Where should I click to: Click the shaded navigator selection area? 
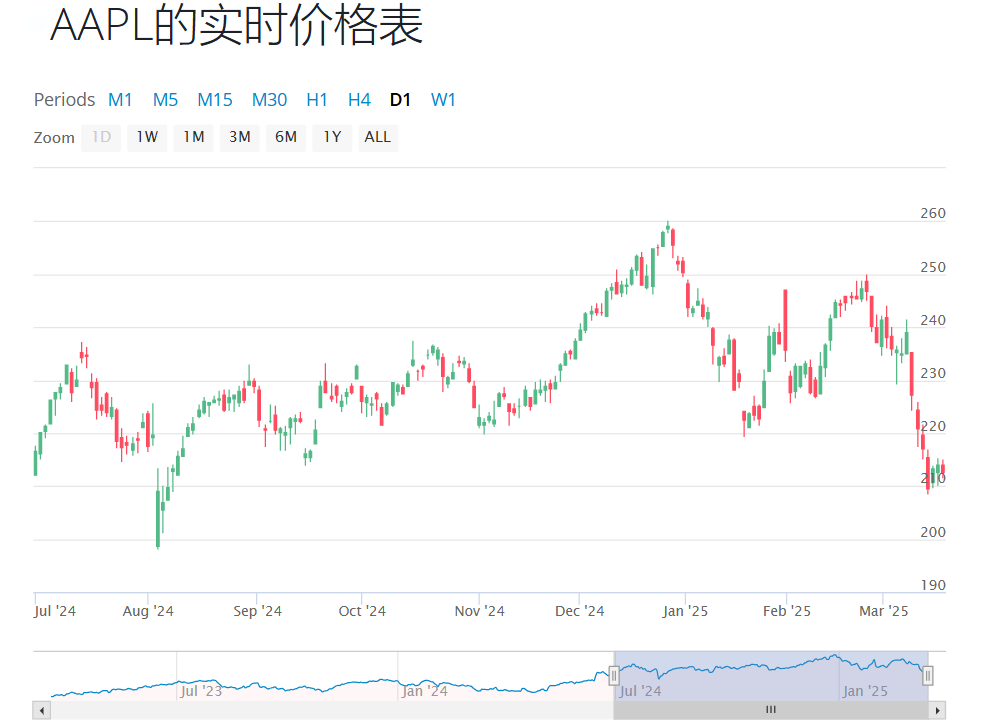pyautogui.click(x=771, y=676)
